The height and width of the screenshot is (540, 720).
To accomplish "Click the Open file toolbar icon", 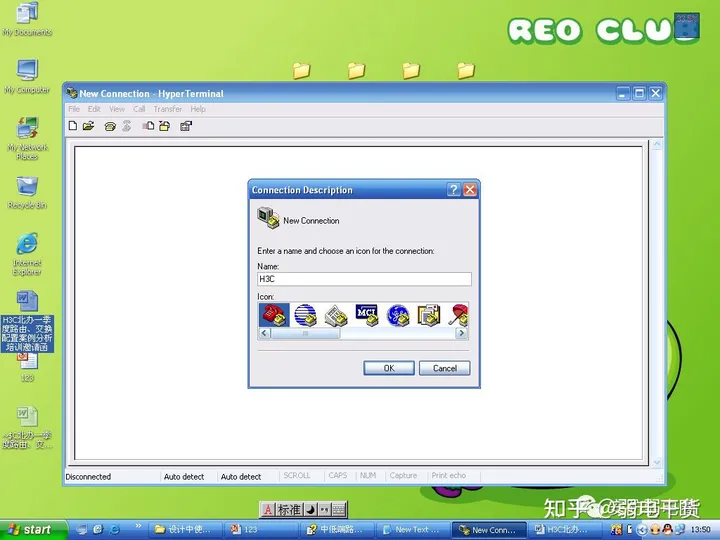I will pos(88,126).
